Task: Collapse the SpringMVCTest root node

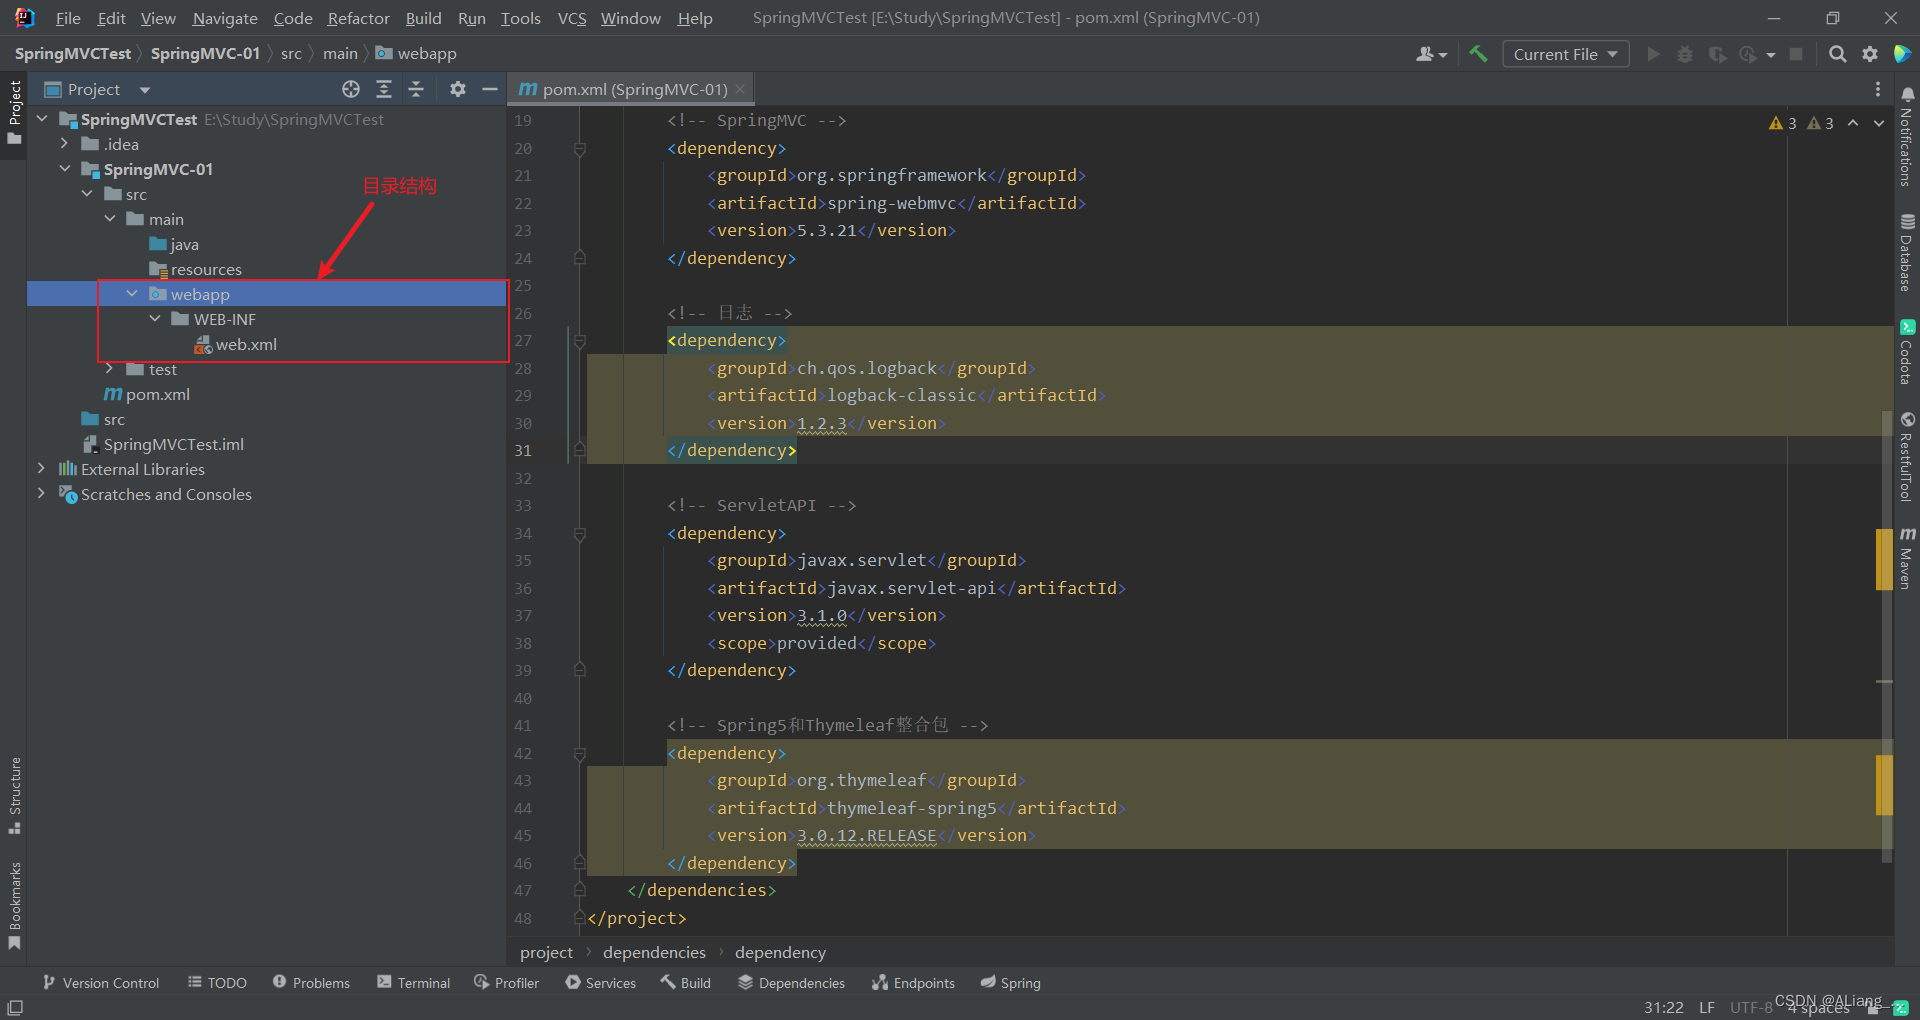Action: click(42, 119)
